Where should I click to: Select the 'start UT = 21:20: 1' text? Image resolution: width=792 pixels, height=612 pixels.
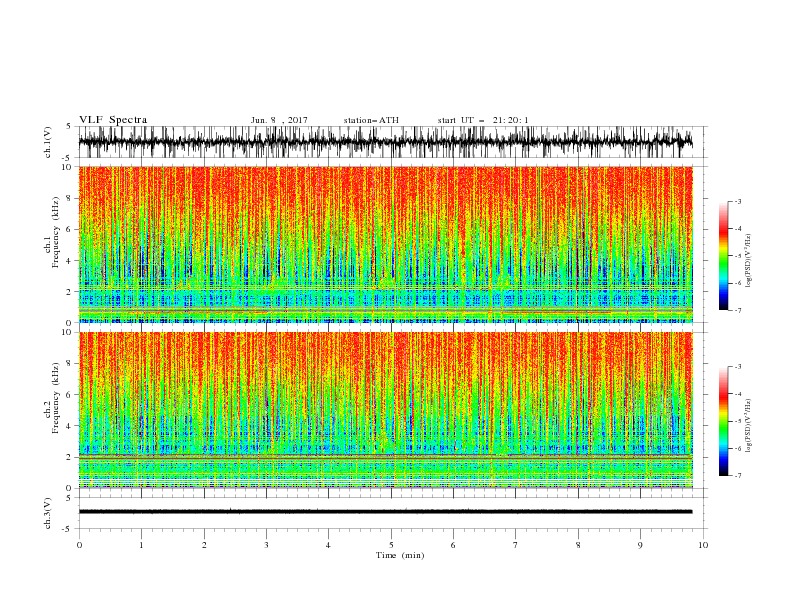pyautogui.click(x=483, y=120)
